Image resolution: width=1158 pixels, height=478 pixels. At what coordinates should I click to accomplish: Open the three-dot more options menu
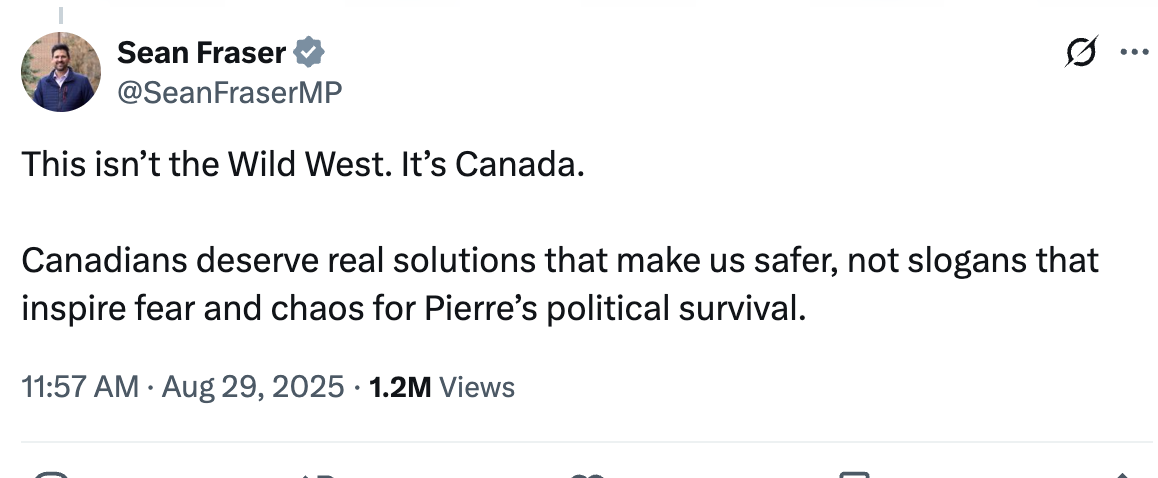click(x=1134, y=52)
